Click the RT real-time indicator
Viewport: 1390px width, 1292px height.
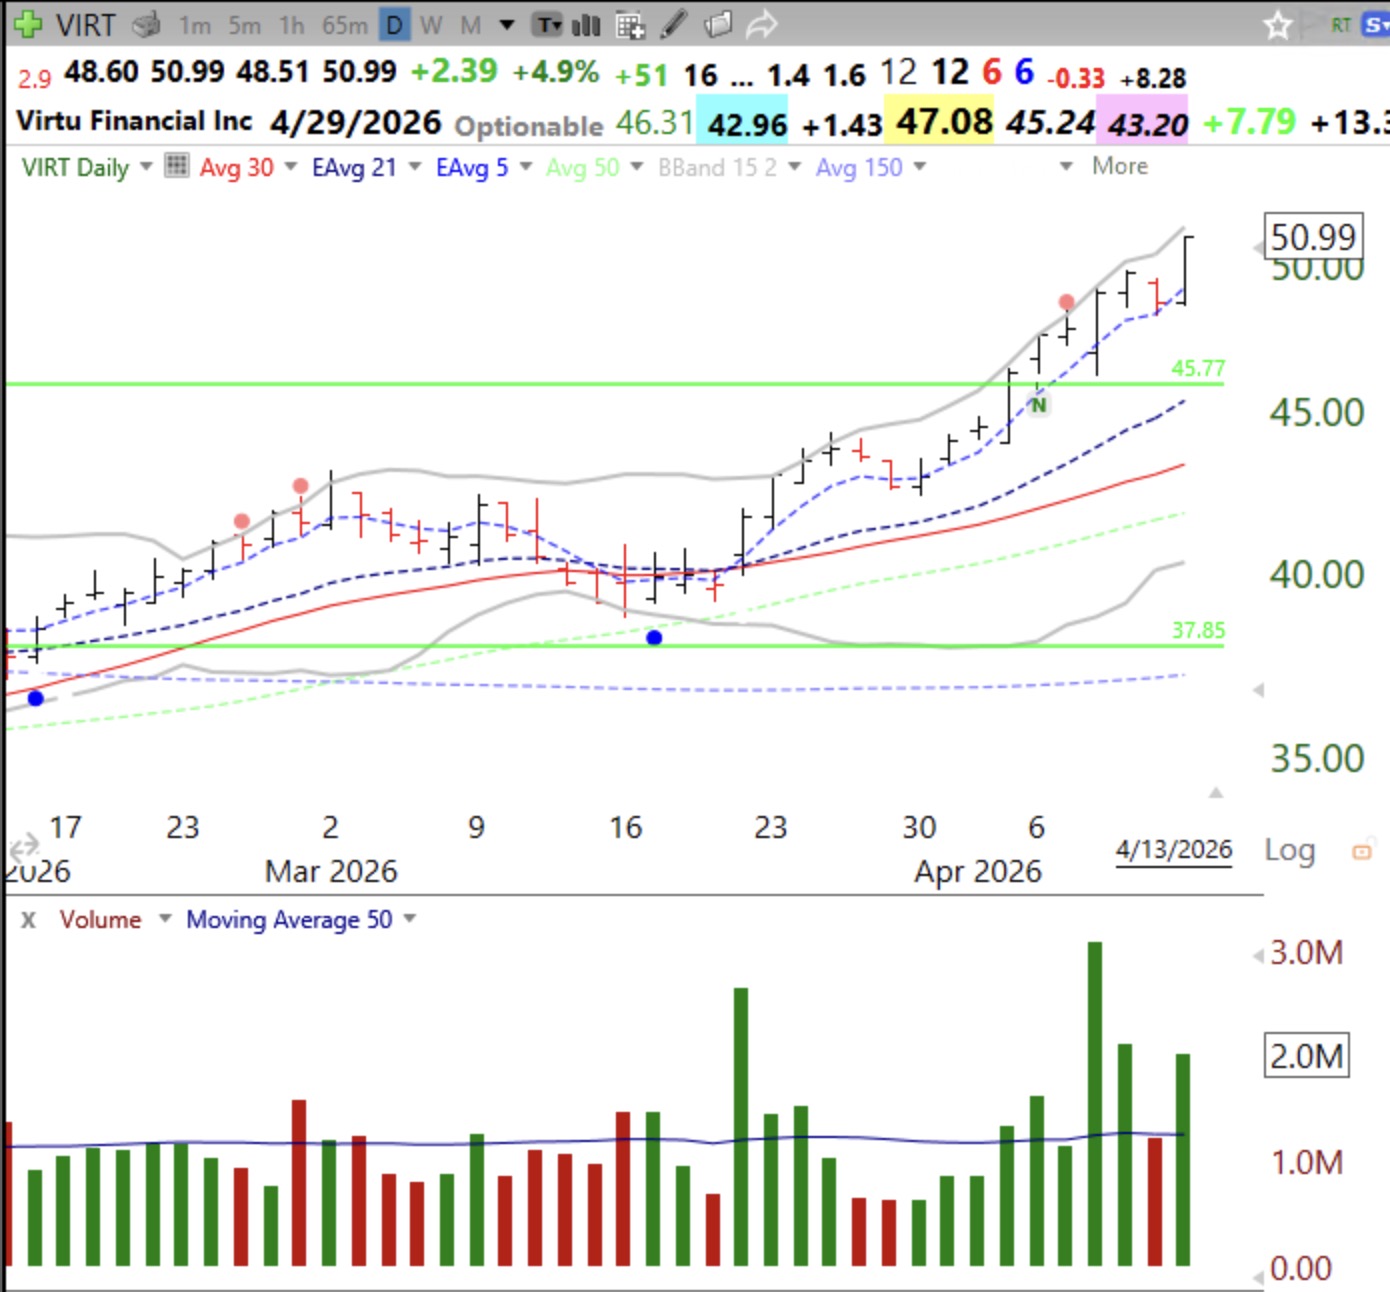point(1341,25)
